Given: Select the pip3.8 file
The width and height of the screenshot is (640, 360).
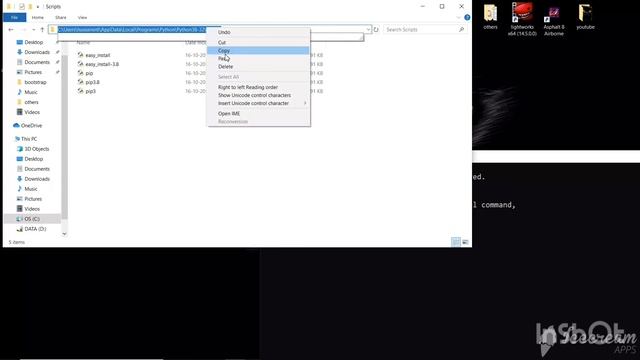Looking at the screenshot, I should tap(92, 82).
